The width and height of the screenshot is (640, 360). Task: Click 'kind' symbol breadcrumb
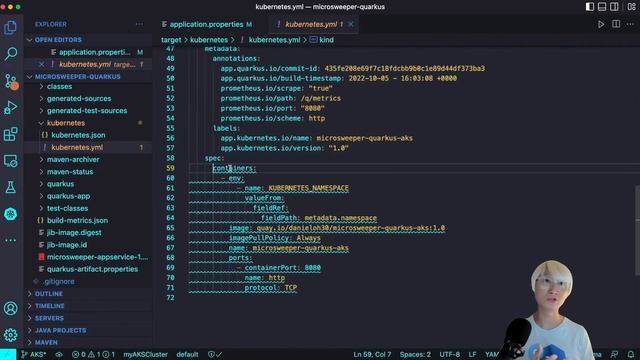click(326, 40)
